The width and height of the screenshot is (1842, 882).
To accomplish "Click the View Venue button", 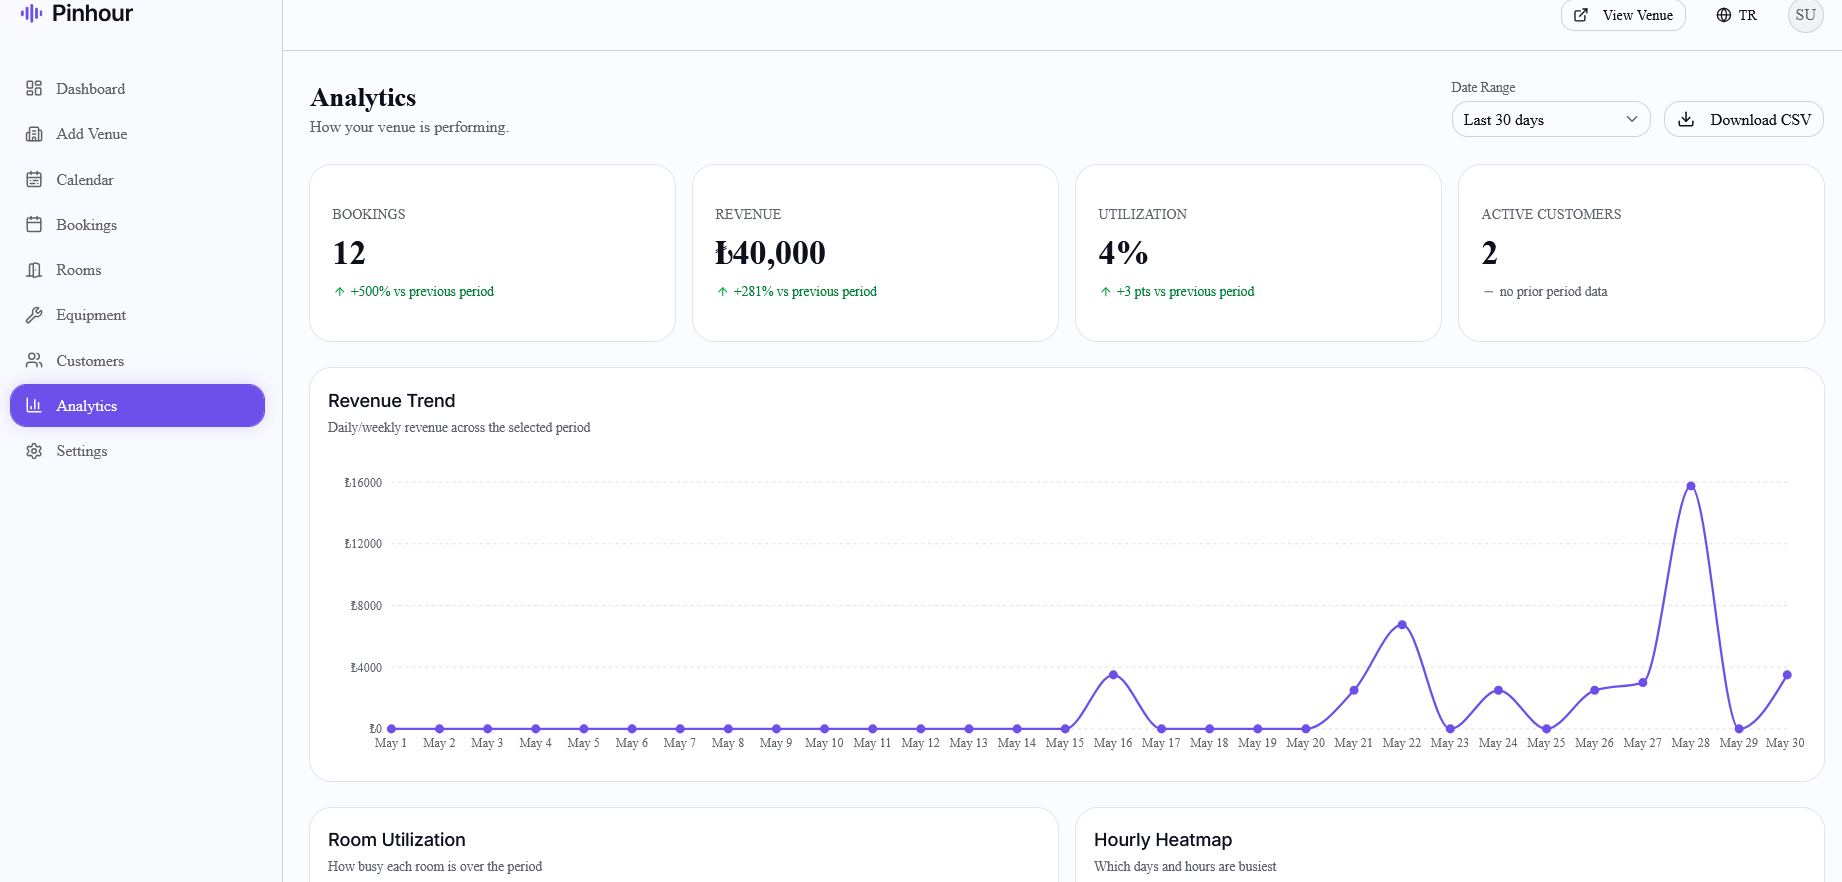I will tap(1623, 15).
